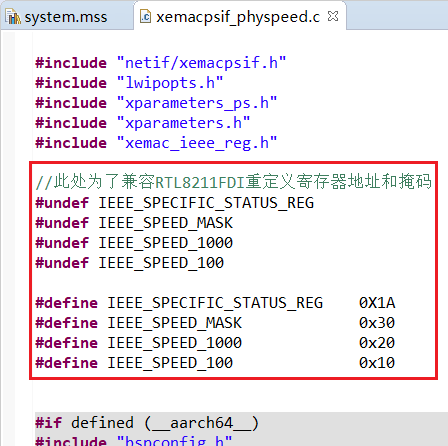Click the include line for netif/xemacpsif.h
Image resolution: width=448 pixels, height=446 pixels.
[161, 63]
